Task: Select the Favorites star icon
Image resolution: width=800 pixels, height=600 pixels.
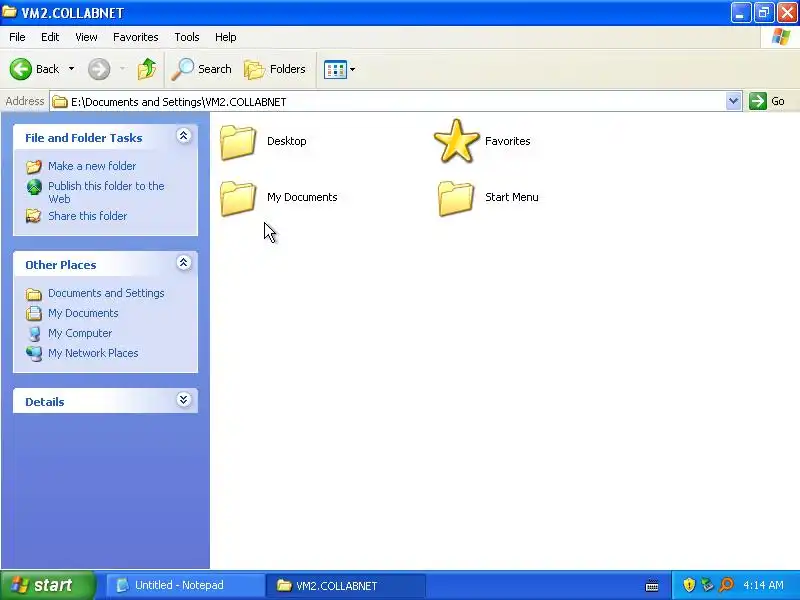Action: (456, 141)
